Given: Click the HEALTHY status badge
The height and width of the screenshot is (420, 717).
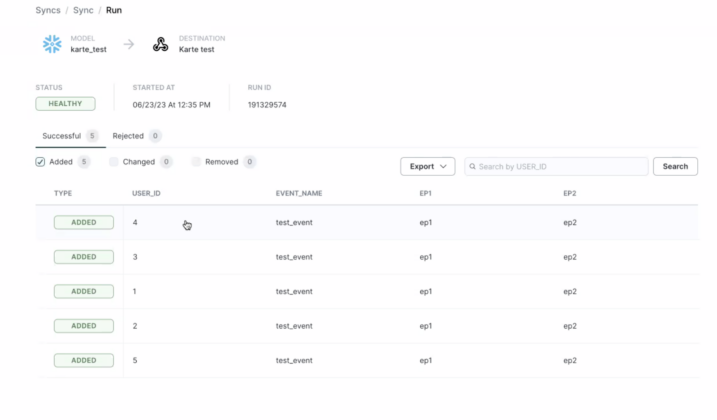Looking at the screenshot, I should (65, 104).
